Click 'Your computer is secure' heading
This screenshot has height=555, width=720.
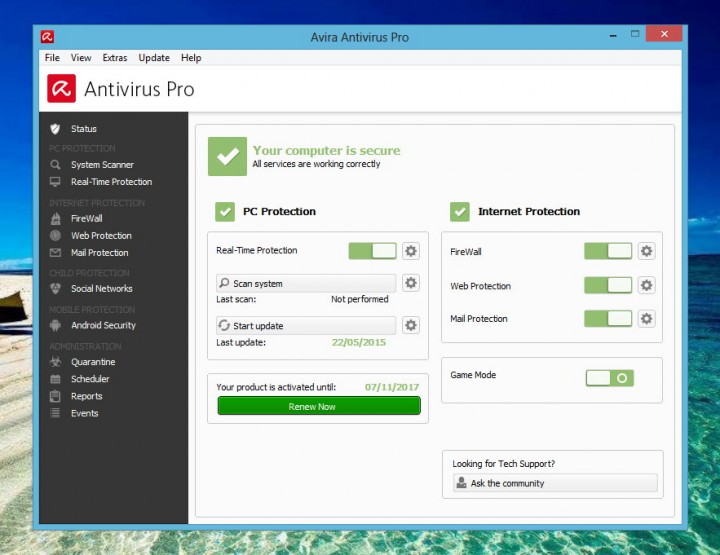326,151
